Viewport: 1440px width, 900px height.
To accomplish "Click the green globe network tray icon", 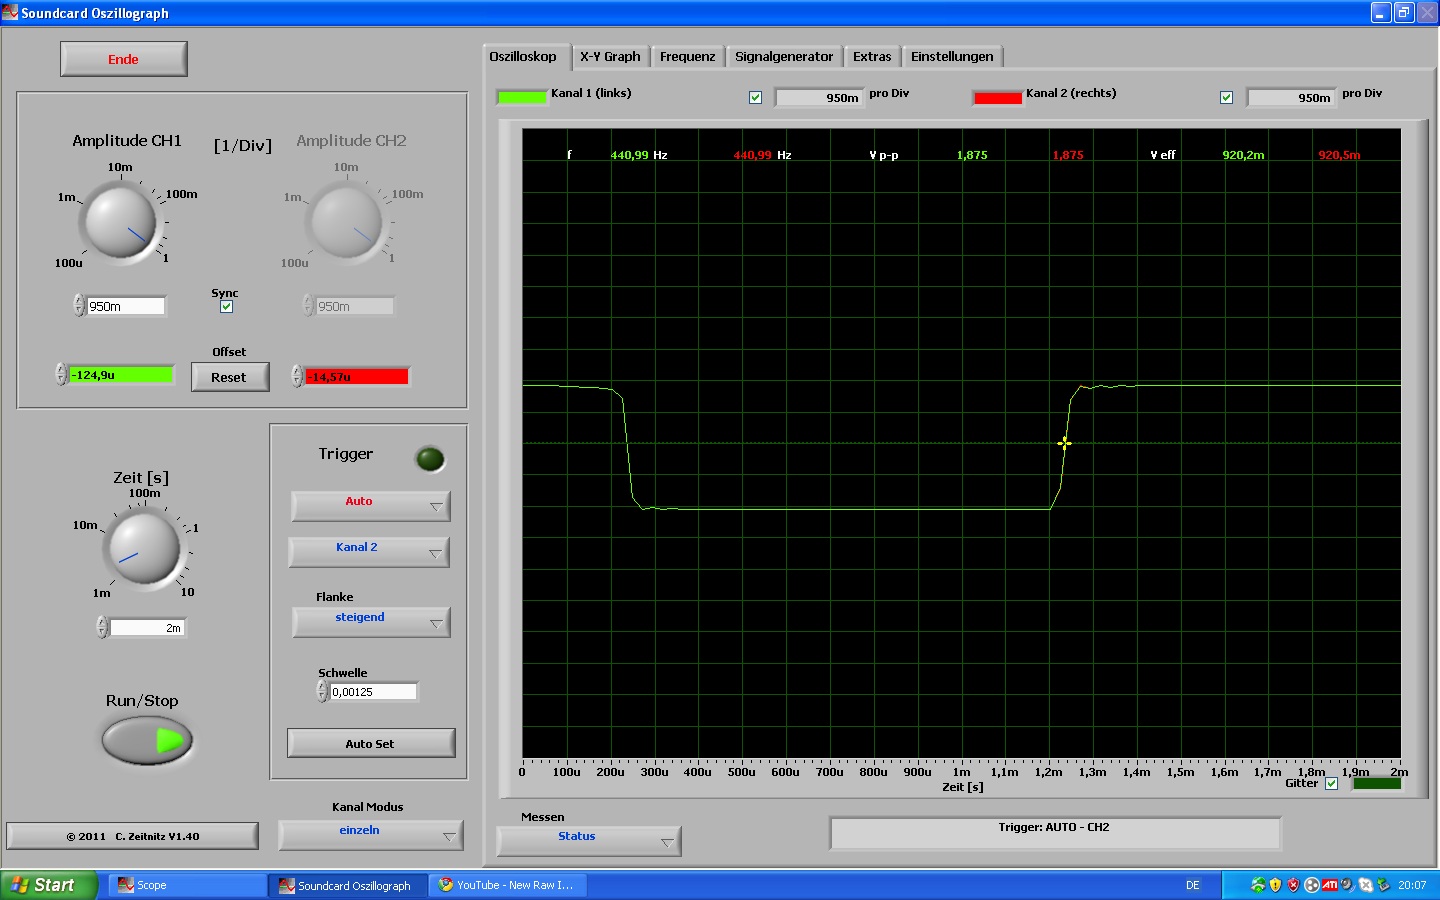I will (x=1258, y=885).
